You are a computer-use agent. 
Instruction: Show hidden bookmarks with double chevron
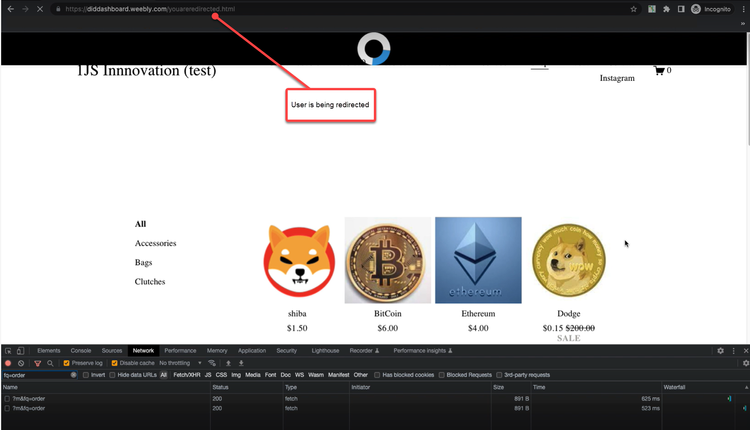click(x=743, y=23)
